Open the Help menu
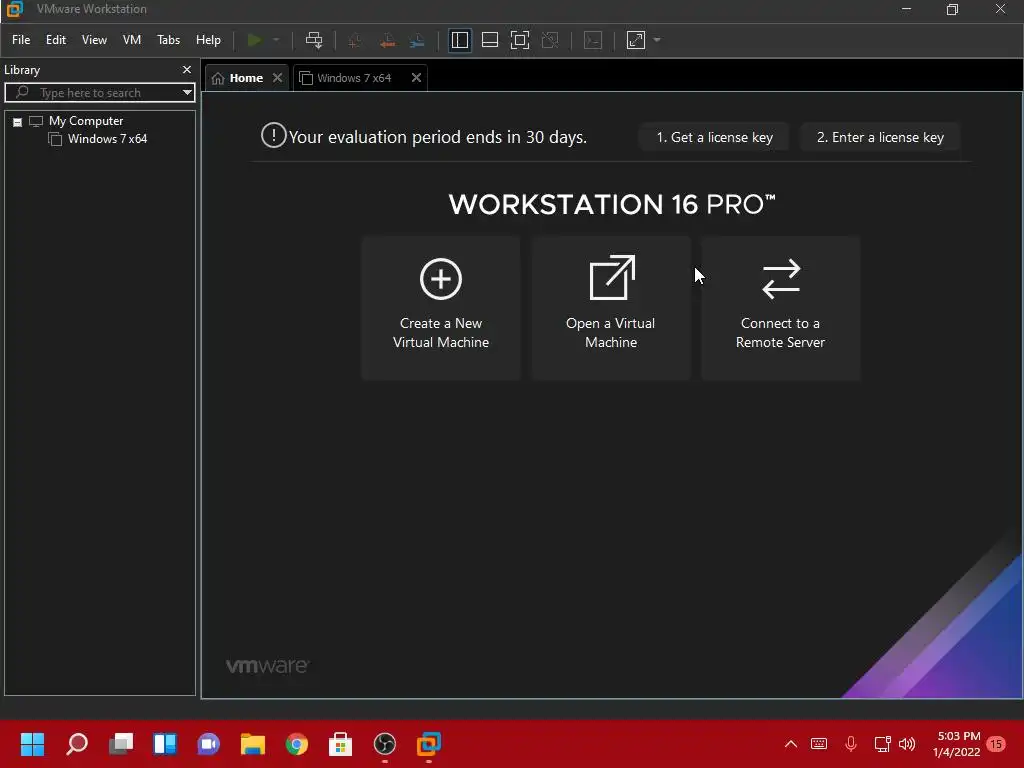 tap(208, 40)
